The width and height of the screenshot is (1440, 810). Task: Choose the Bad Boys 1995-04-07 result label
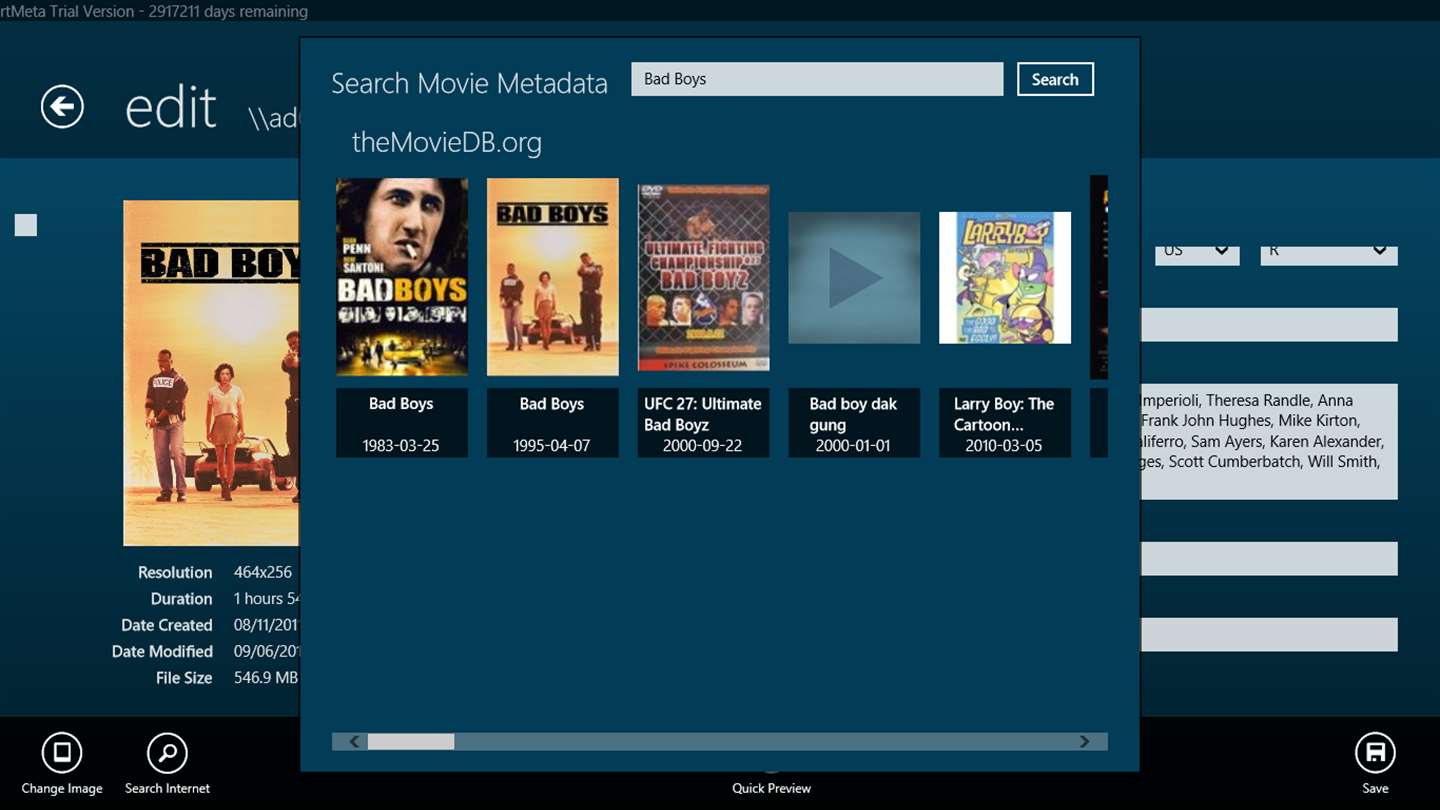pos(552,423)
